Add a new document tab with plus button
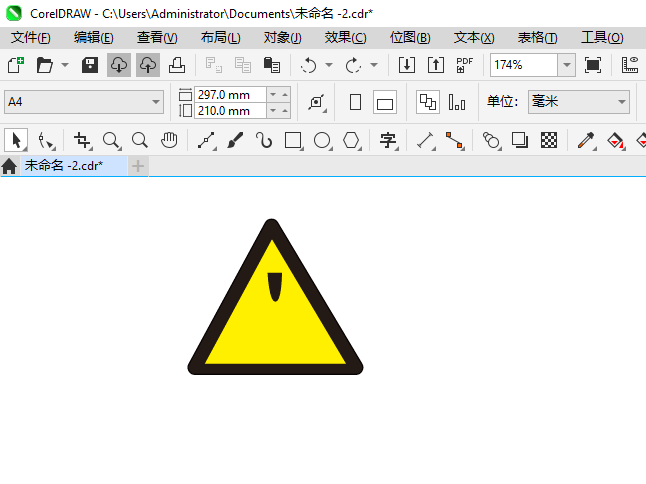 pyautogui.click(x=138, y=166)
